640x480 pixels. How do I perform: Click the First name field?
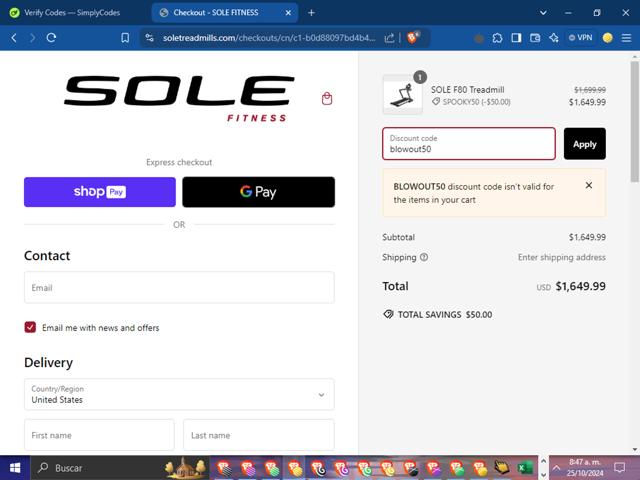[99, 435]
